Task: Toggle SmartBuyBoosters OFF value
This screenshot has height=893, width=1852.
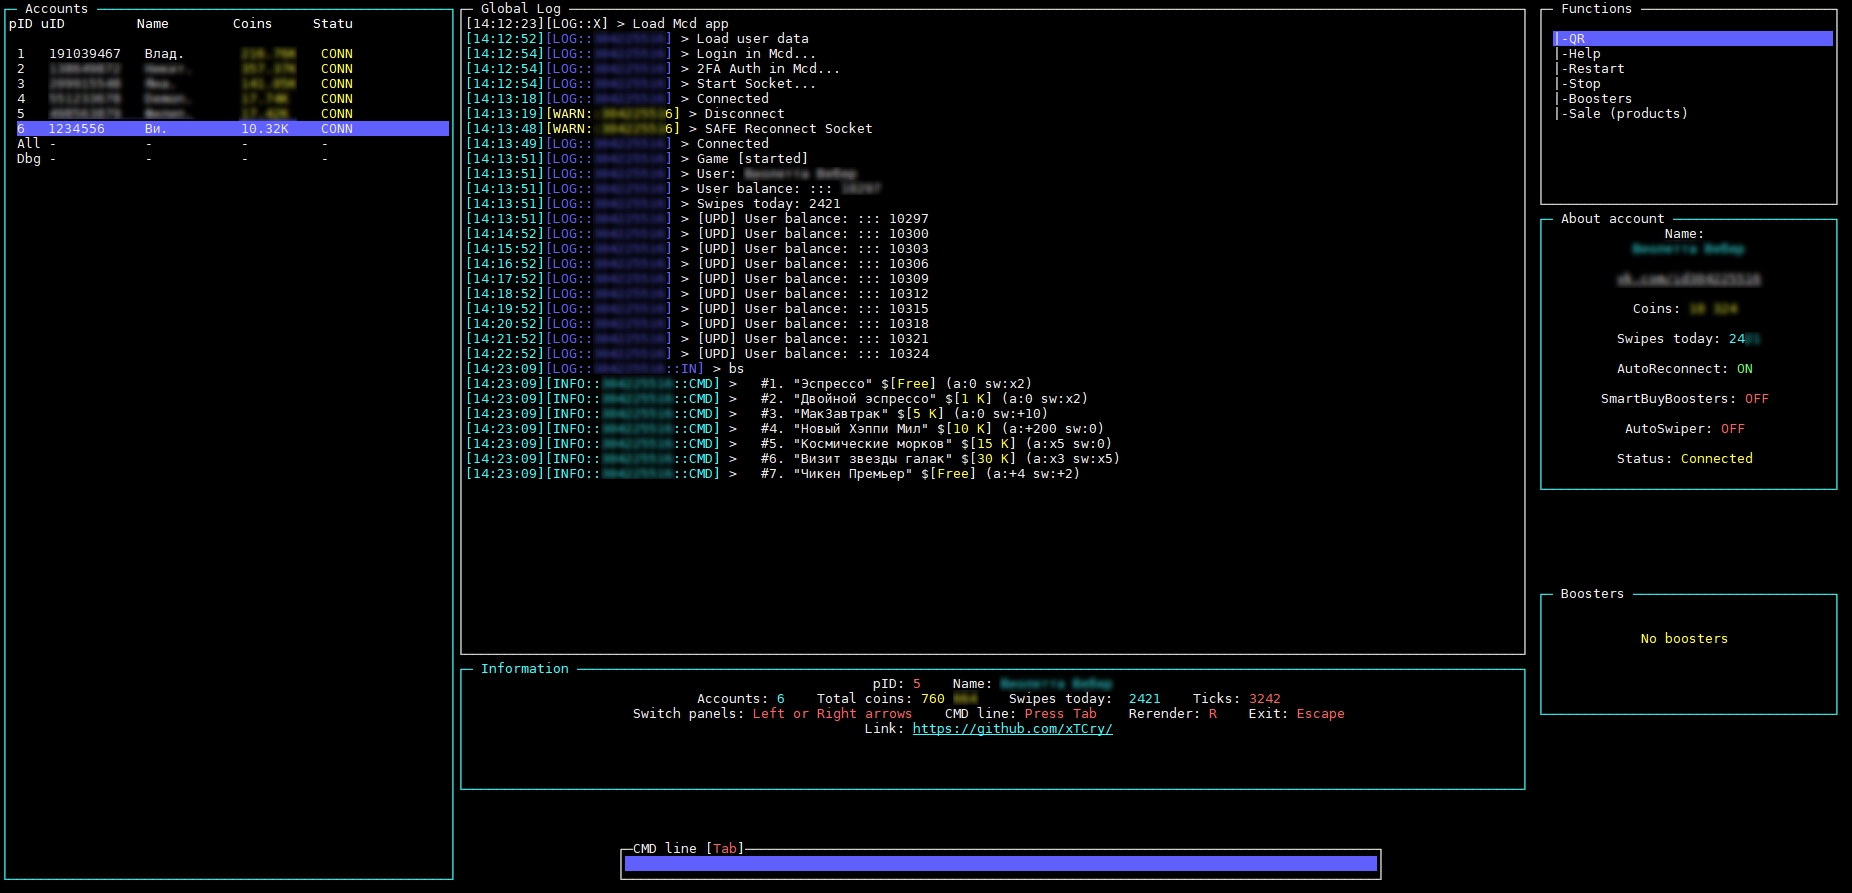Action: (1756, 399)
